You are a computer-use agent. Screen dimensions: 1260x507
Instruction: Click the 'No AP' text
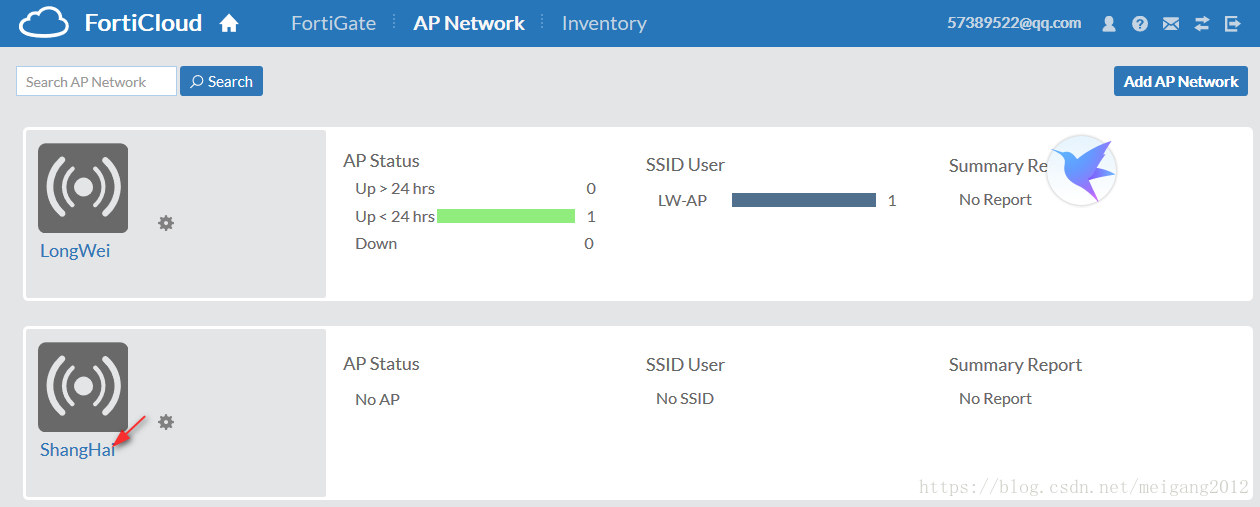coord(377,399)
